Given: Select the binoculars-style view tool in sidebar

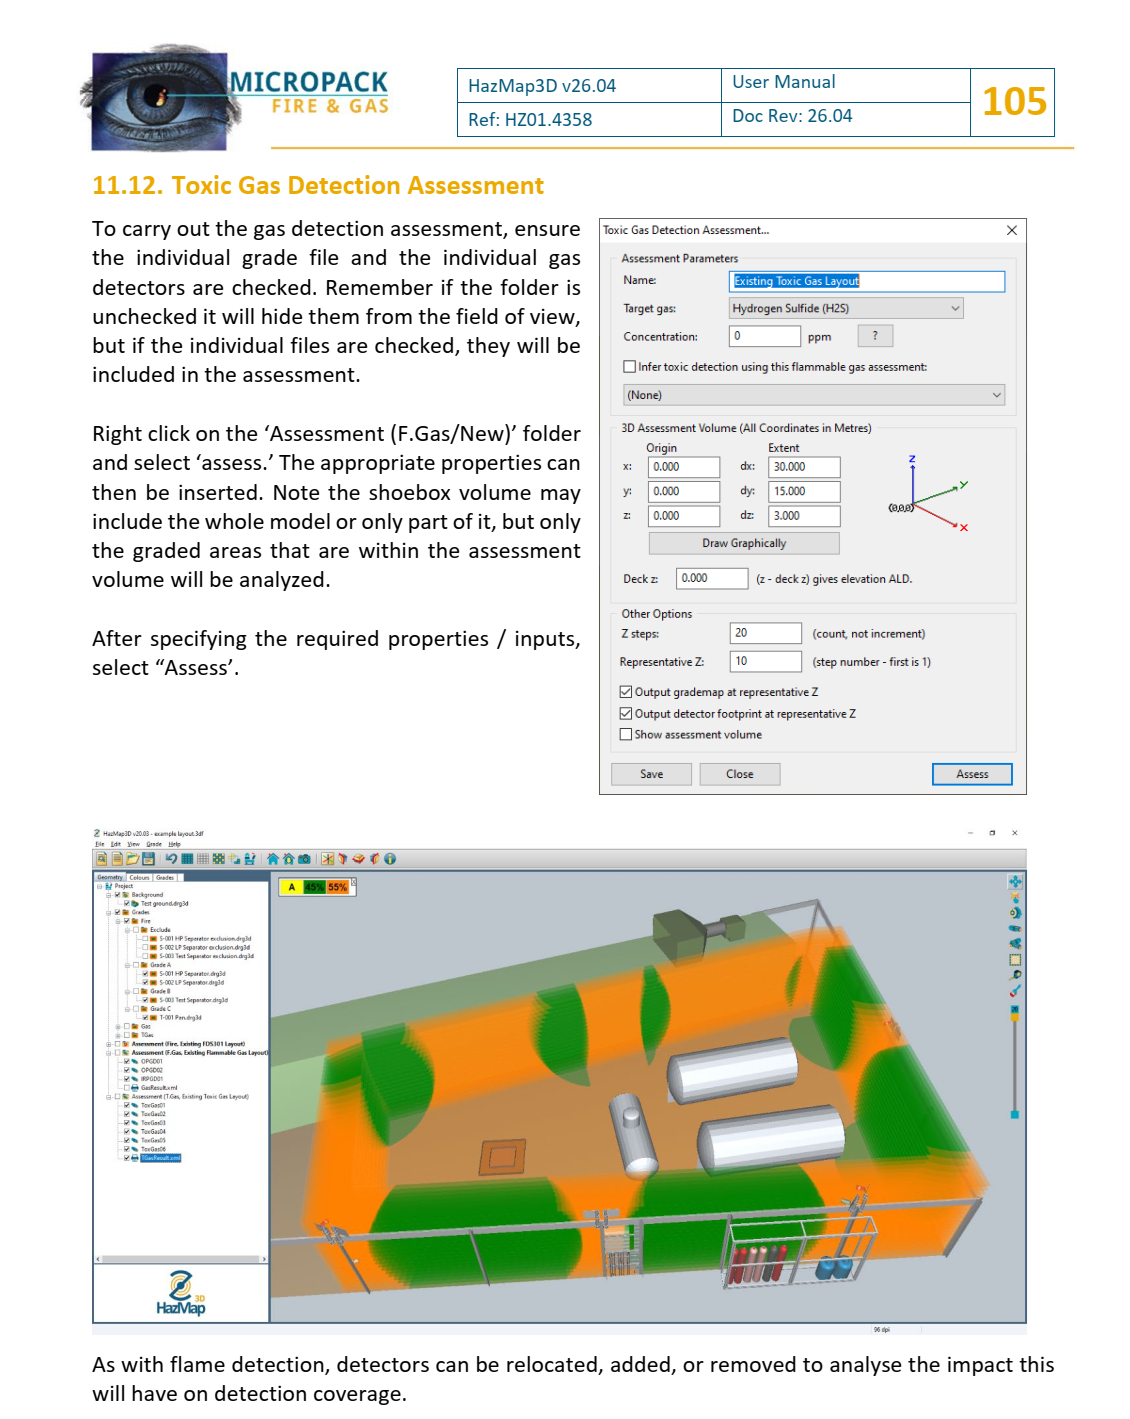Looking at the screenshot, I should pos(1015,943).
